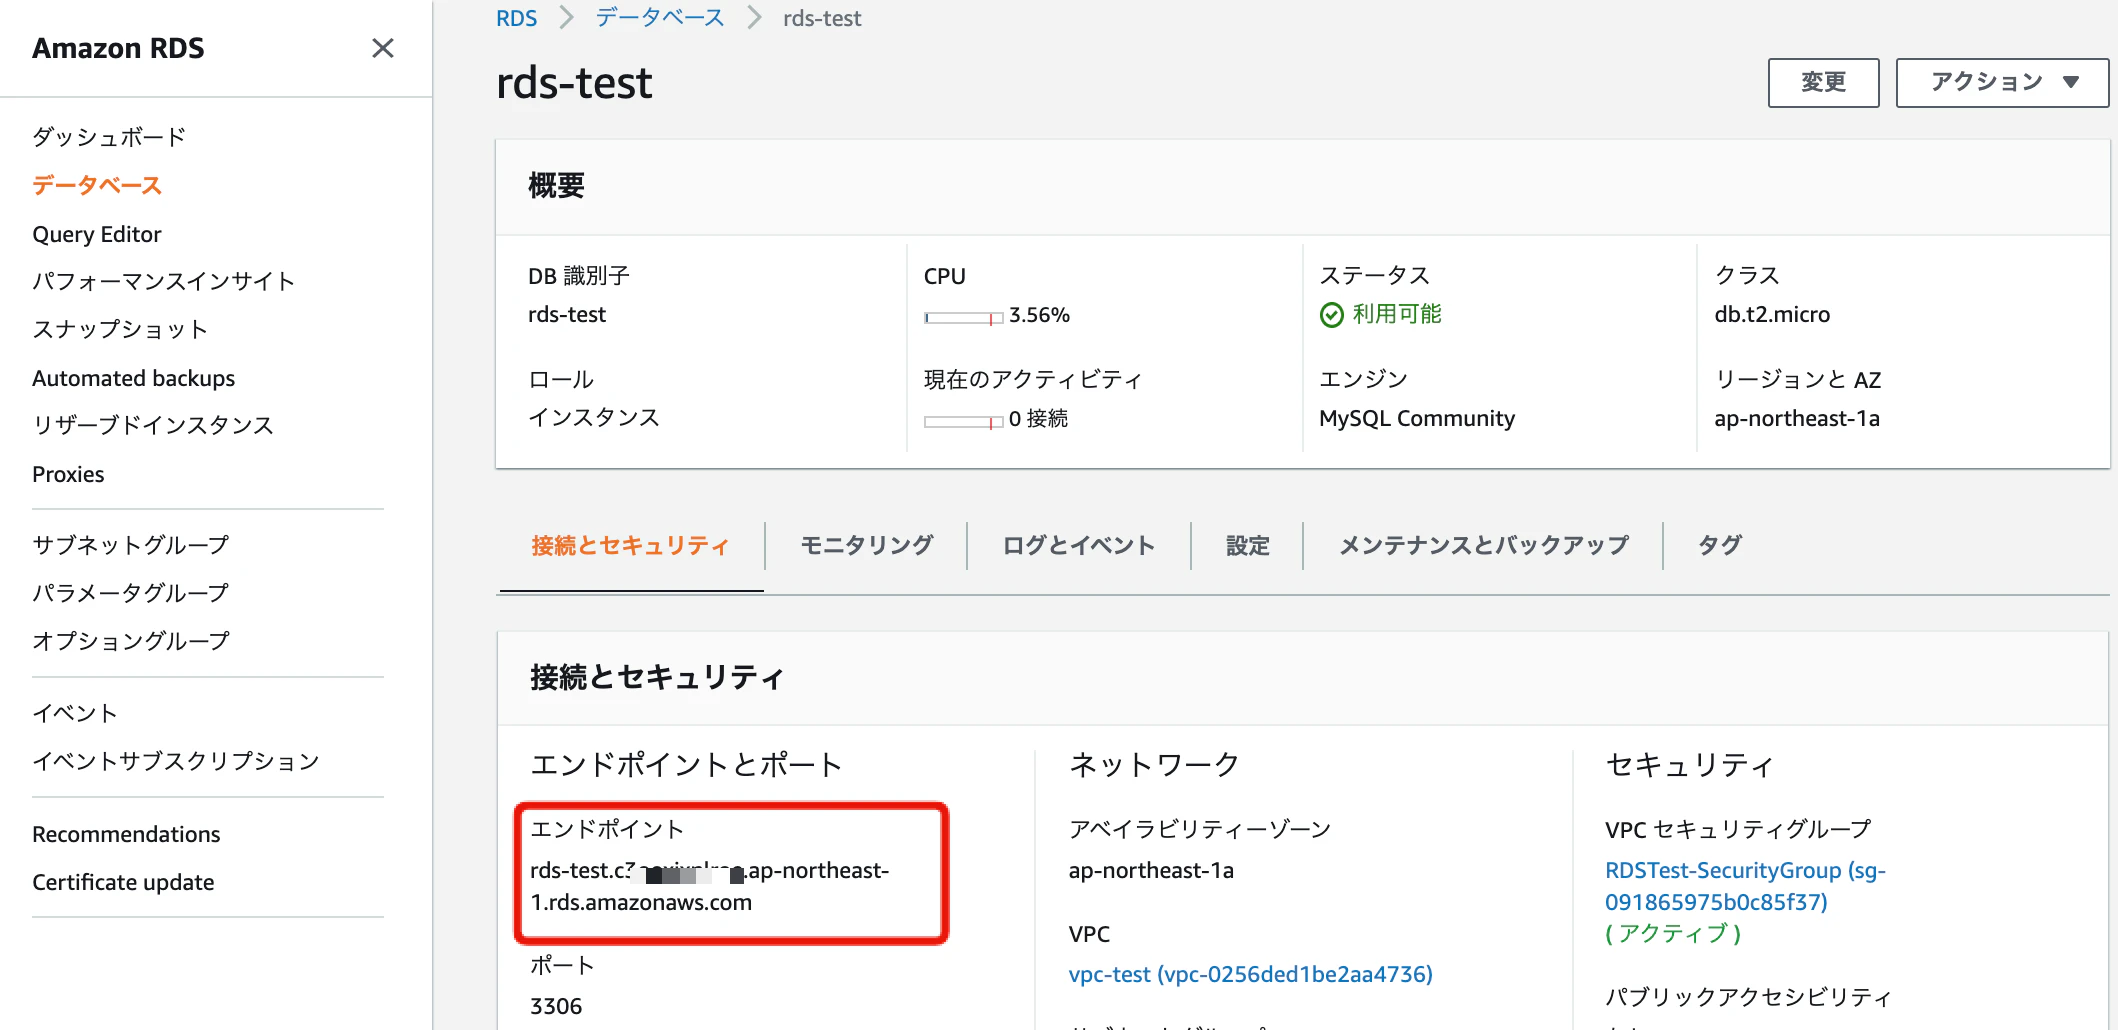This screenshot has height=1030, width=2118.
Task: Select the port value 3306
Action: coord(556,1006)
